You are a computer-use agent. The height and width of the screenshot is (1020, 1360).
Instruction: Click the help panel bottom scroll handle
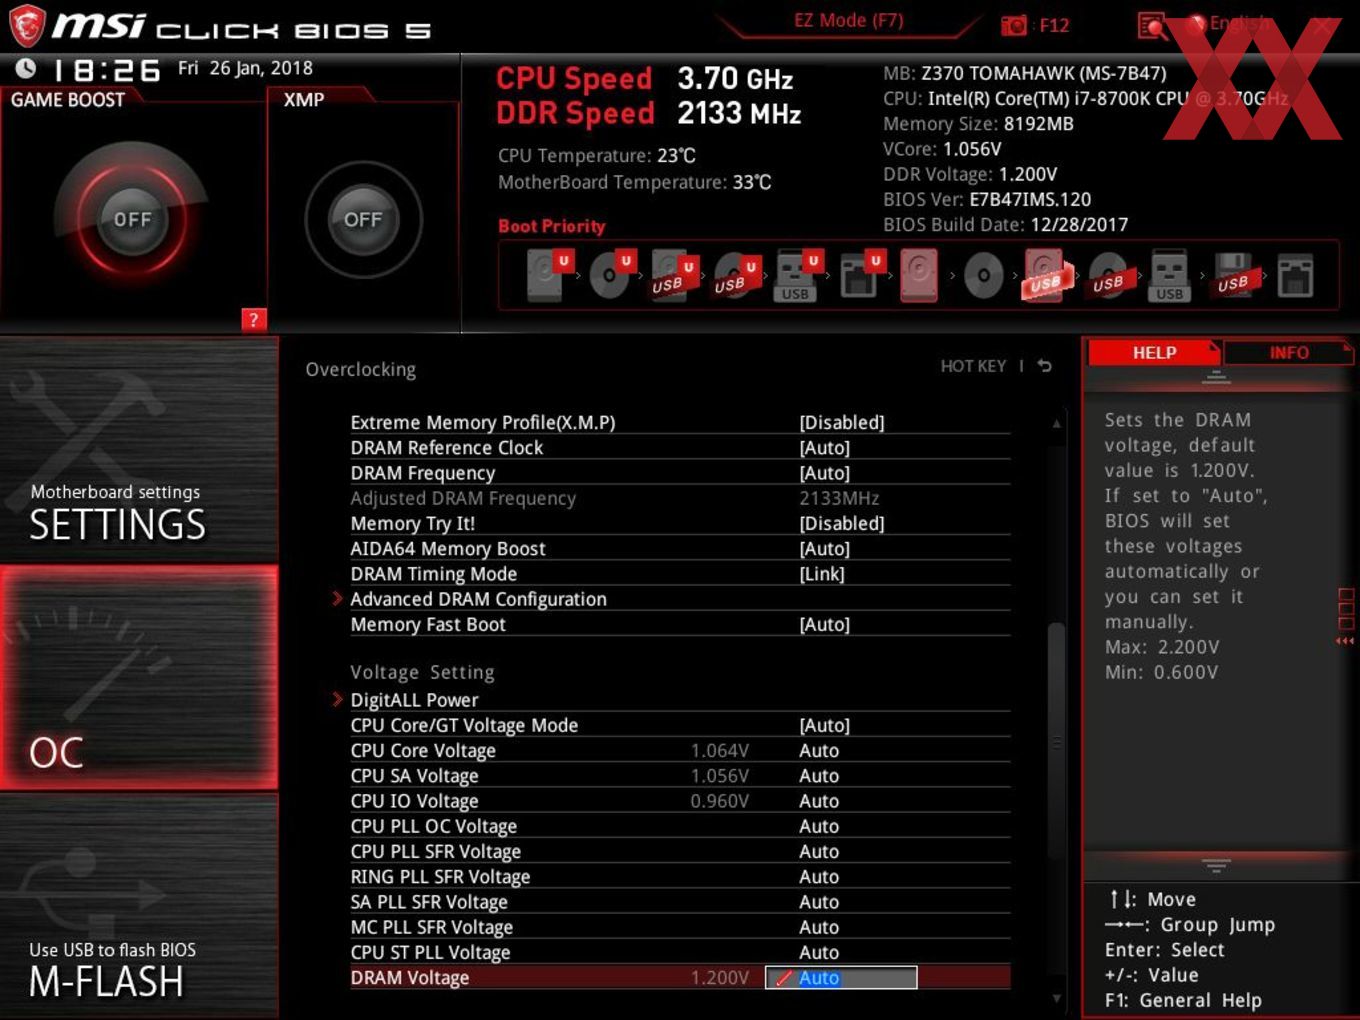click(1216, 865)
